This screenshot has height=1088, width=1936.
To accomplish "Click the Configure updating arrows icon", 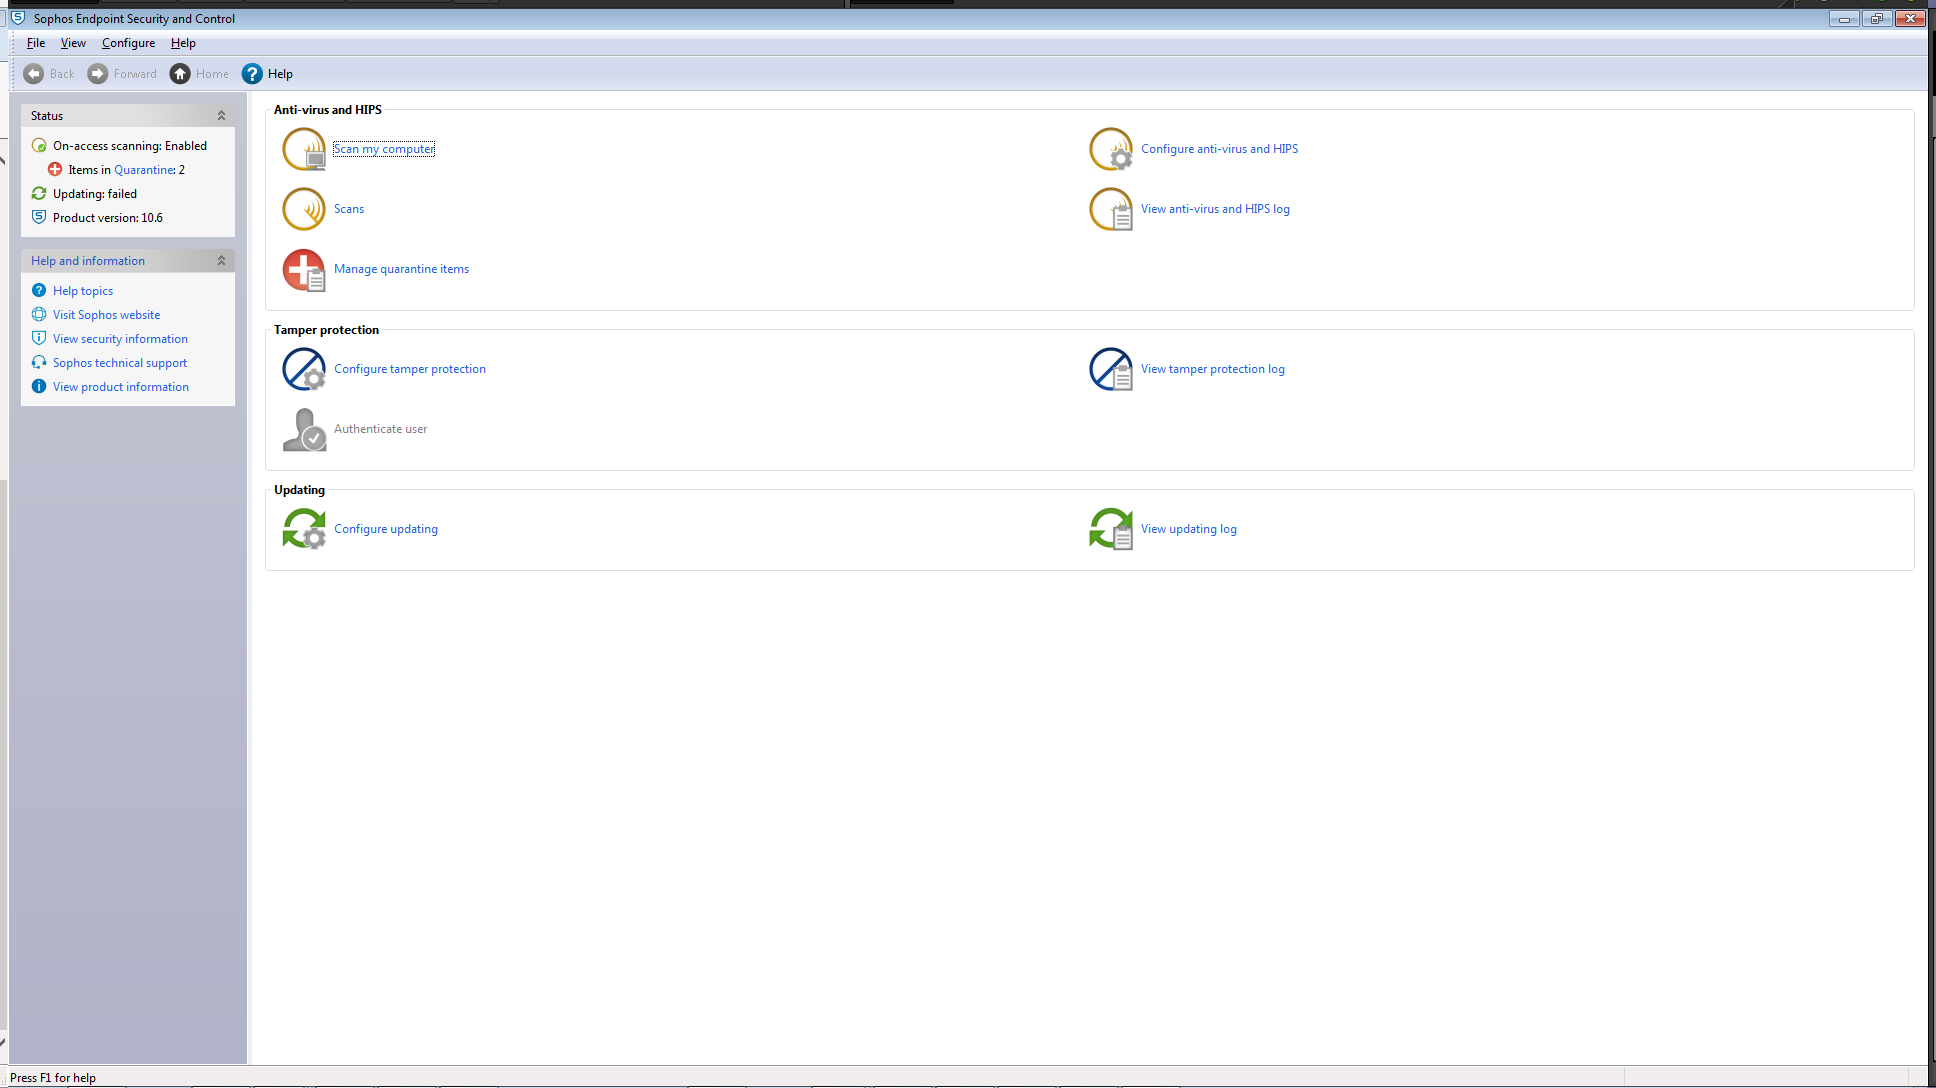I will coord(304,529).
